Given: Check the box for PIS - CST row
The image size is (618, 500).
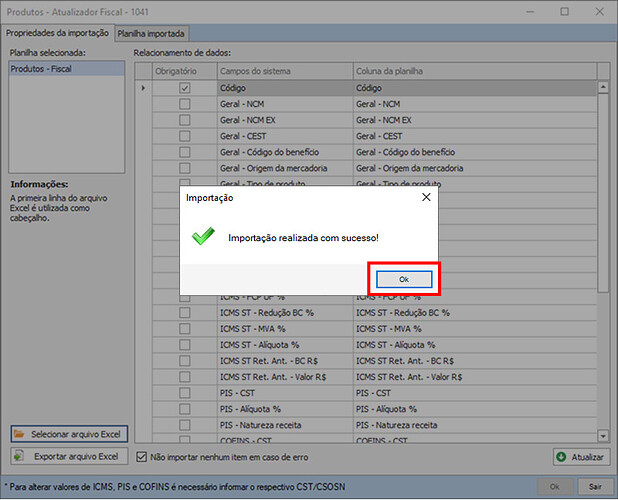Looking at the screenshot, I should (184, 394).
